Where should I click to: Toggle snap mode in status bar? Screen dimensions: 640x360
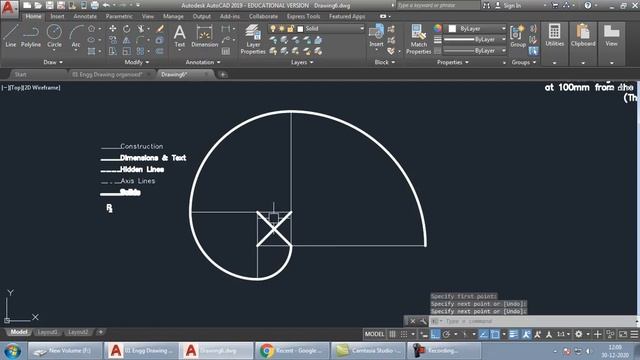point(404,334)
